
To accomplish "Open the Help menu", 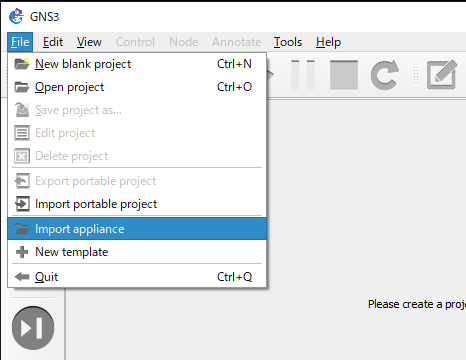I will coord(328,42).
